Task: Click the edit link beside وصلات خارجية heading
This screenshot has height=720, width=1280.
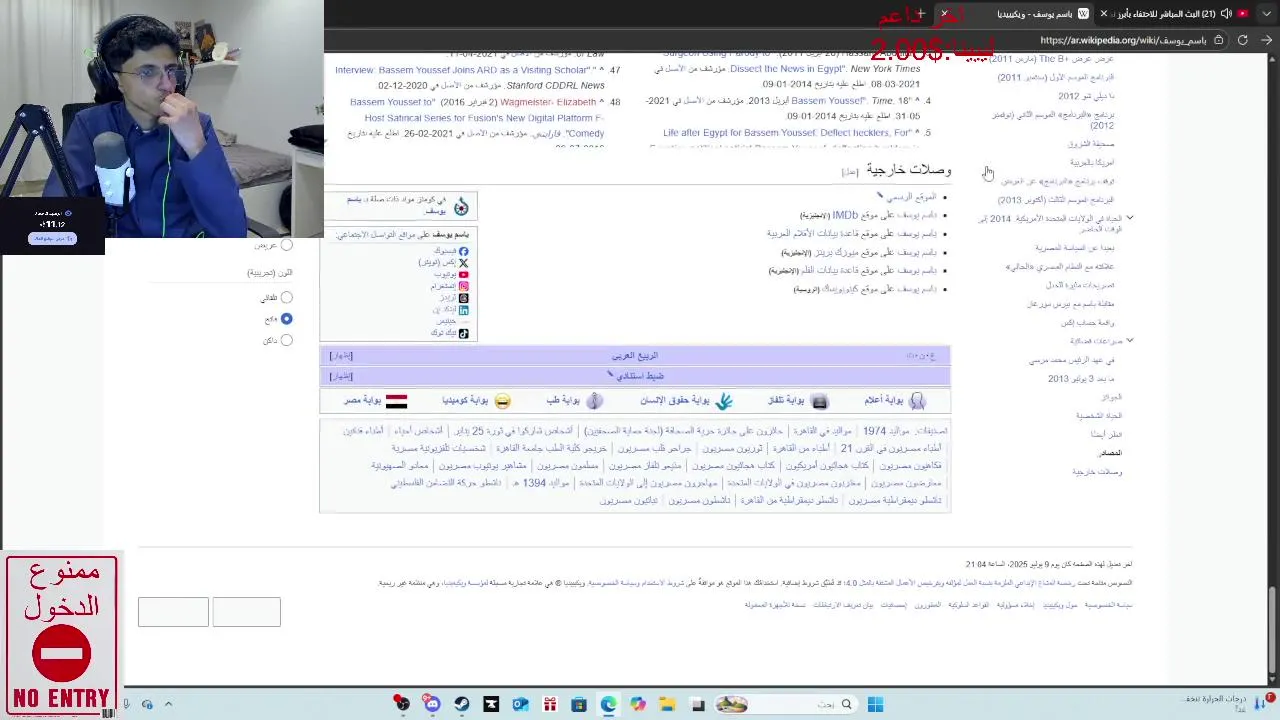Action: [850, 172]
